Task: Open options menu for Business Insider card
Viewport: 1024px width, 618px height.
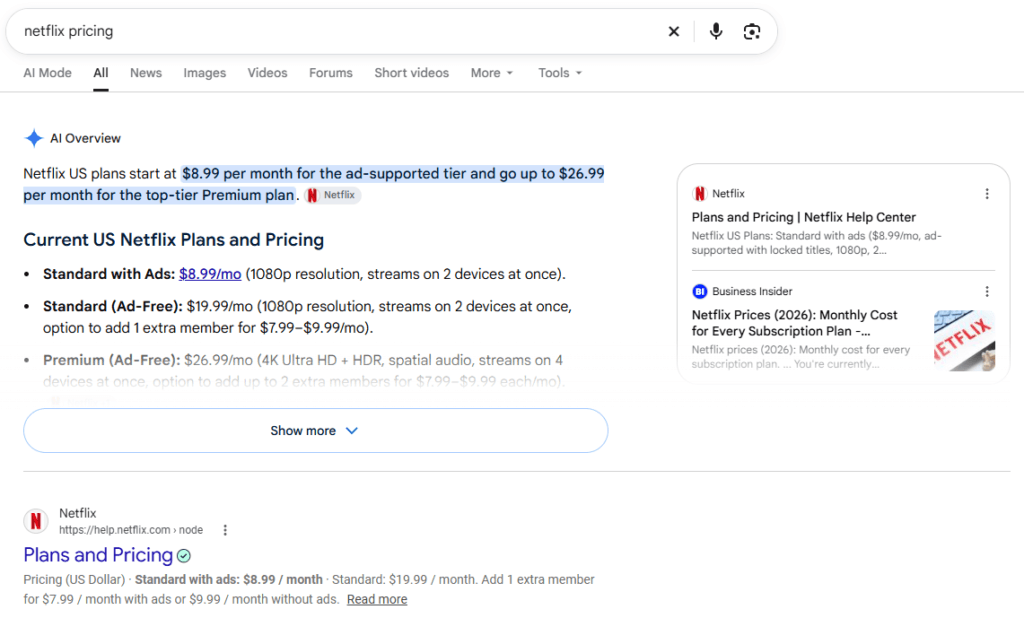Action: pos(987,291)
